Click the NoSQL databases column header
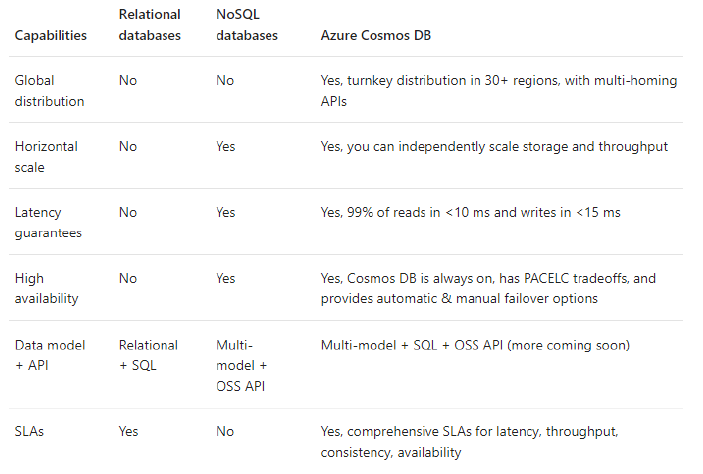703x474 pixels. point(247,25)
